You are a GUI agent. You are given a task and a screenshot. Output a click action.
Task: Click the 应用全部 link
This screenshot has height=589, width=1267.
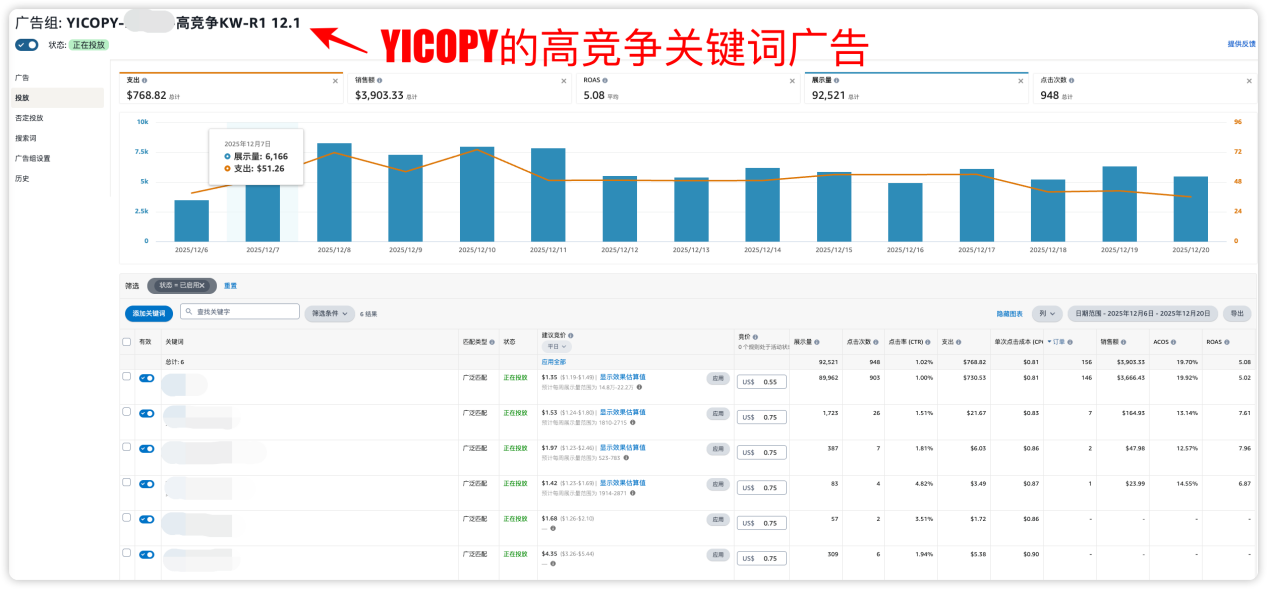(554, 361)
